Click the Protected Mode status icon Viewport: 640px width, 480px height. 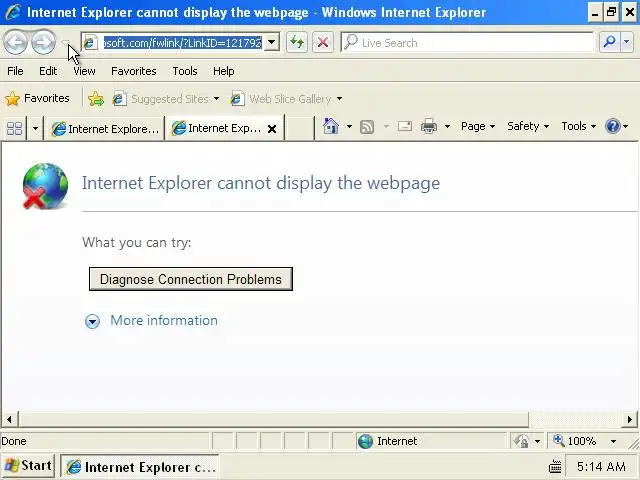click(x=522, y=441)
